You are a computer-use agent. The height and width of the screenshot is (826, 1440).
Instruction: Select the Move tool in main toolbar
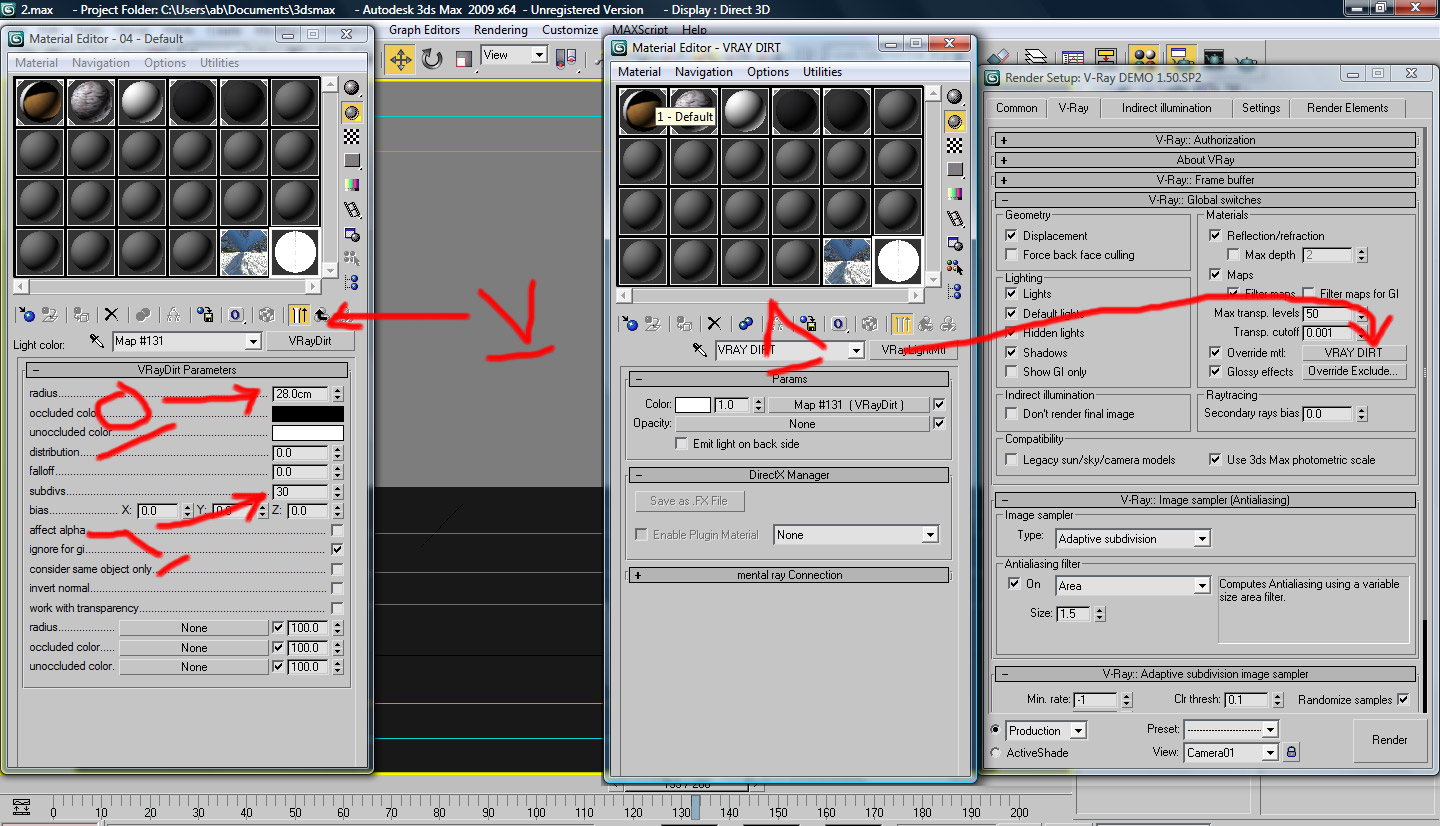(400, 58)
